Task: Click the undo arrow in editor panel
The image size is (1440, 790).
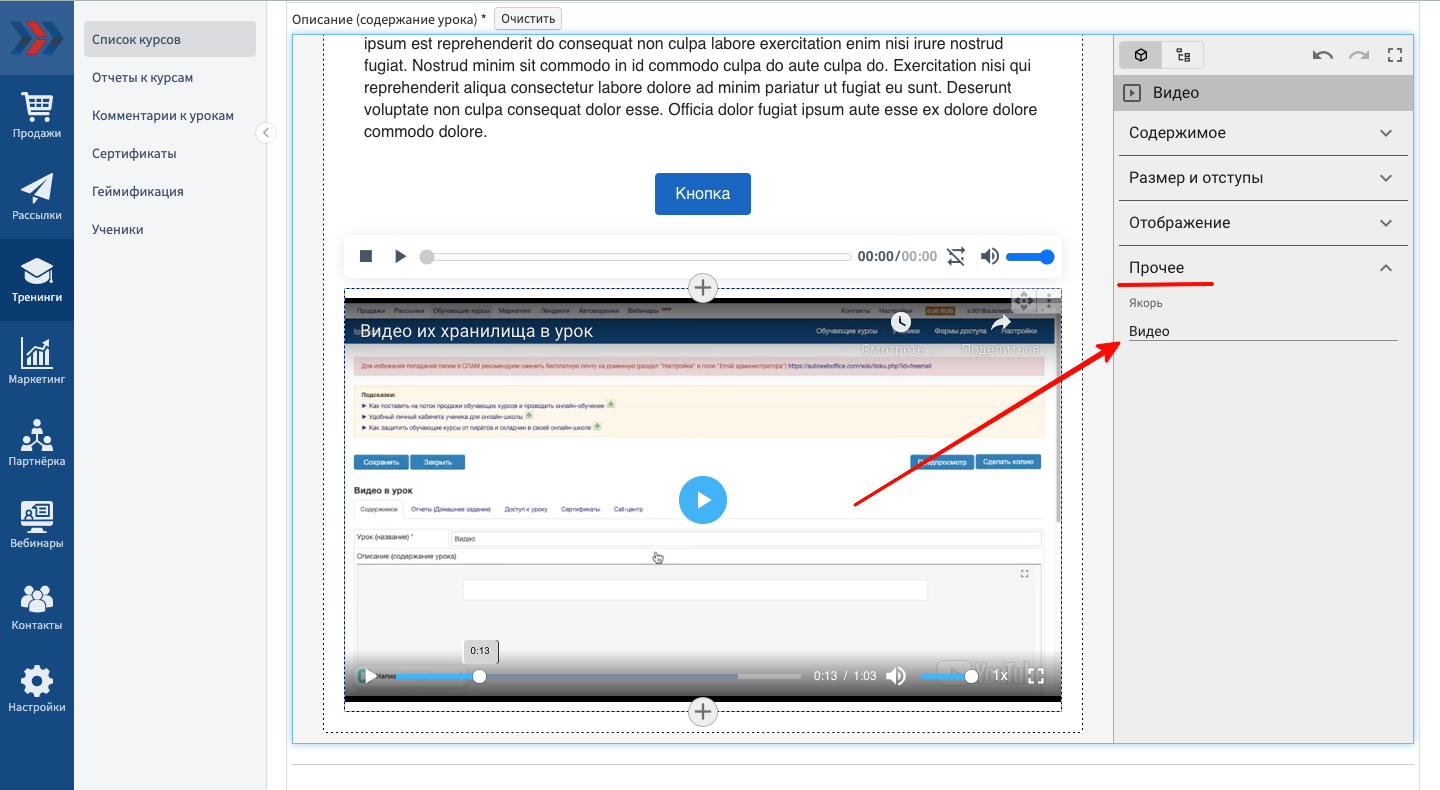Action: (1323, 55)
